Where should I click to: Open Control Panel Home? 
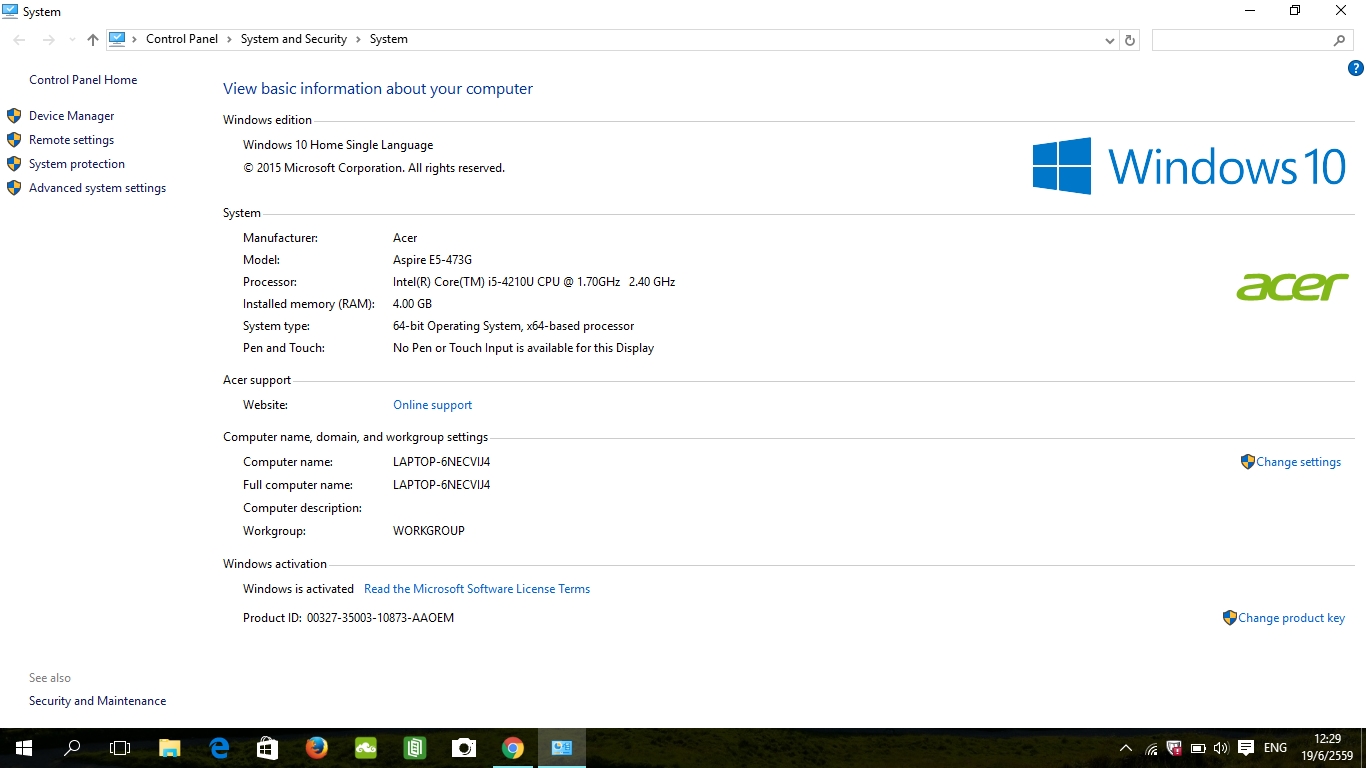(83, 80)
